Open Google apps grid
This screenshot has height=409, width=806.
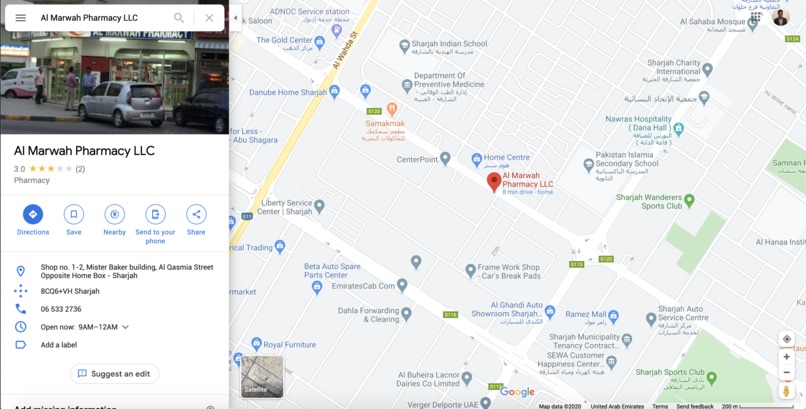pos(755,17)
